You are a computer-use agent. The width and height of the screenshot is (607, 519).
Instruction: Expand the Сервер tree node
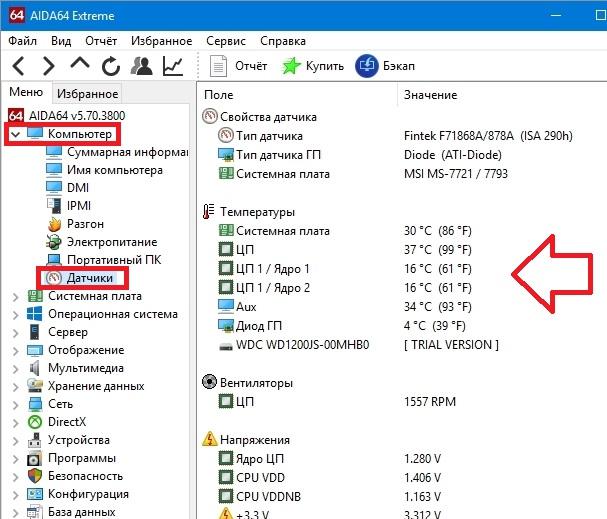coord(15,333)
